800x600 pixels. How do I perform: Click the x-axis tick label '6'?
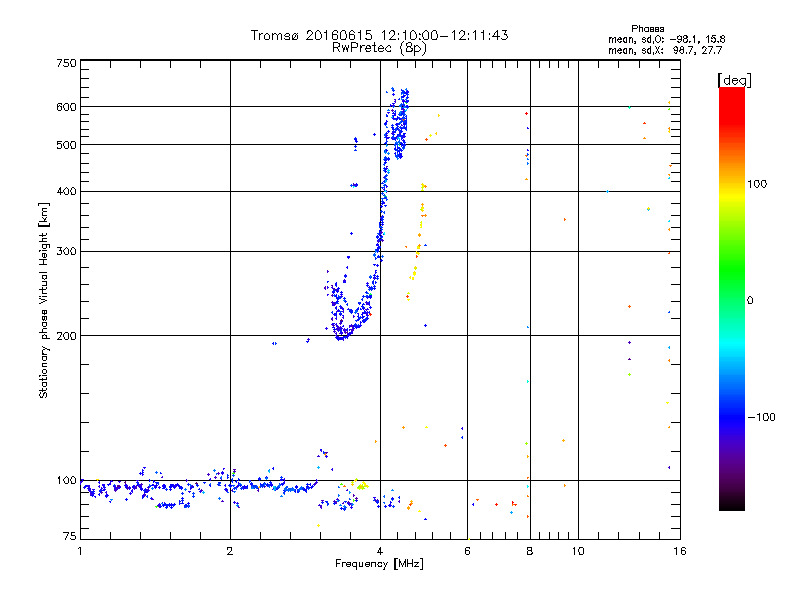pos(467,551)
